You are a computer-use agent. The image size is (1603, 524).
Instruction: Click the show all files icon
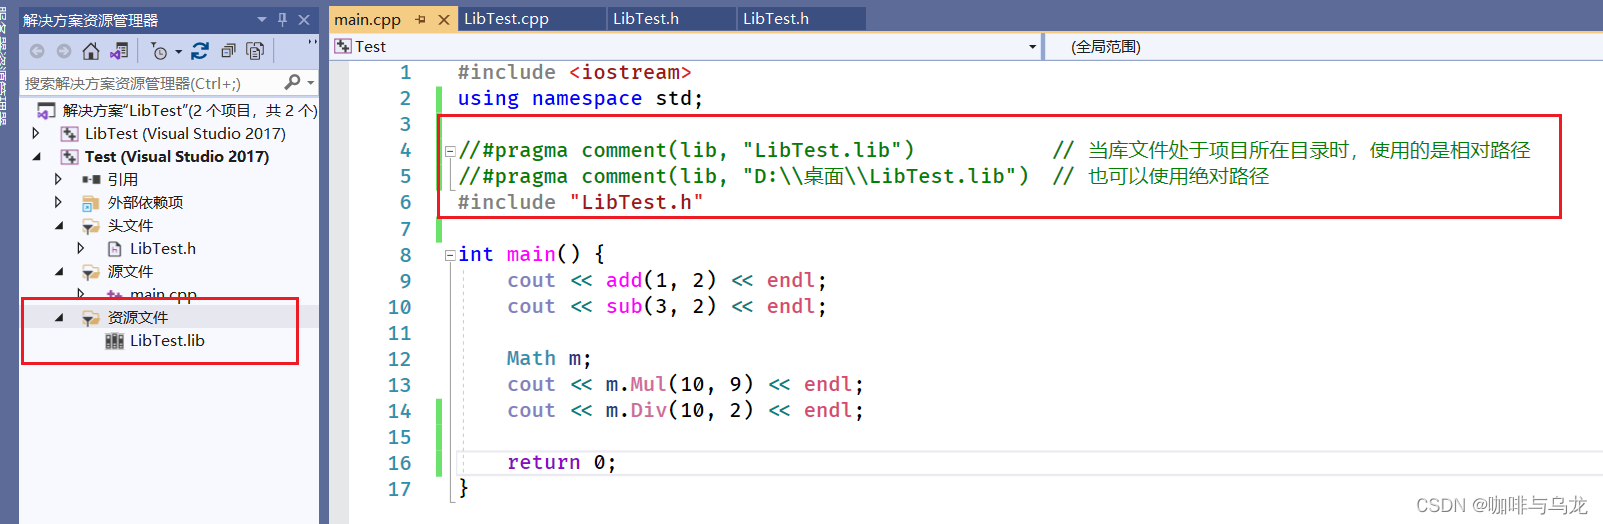coord(255,51)
